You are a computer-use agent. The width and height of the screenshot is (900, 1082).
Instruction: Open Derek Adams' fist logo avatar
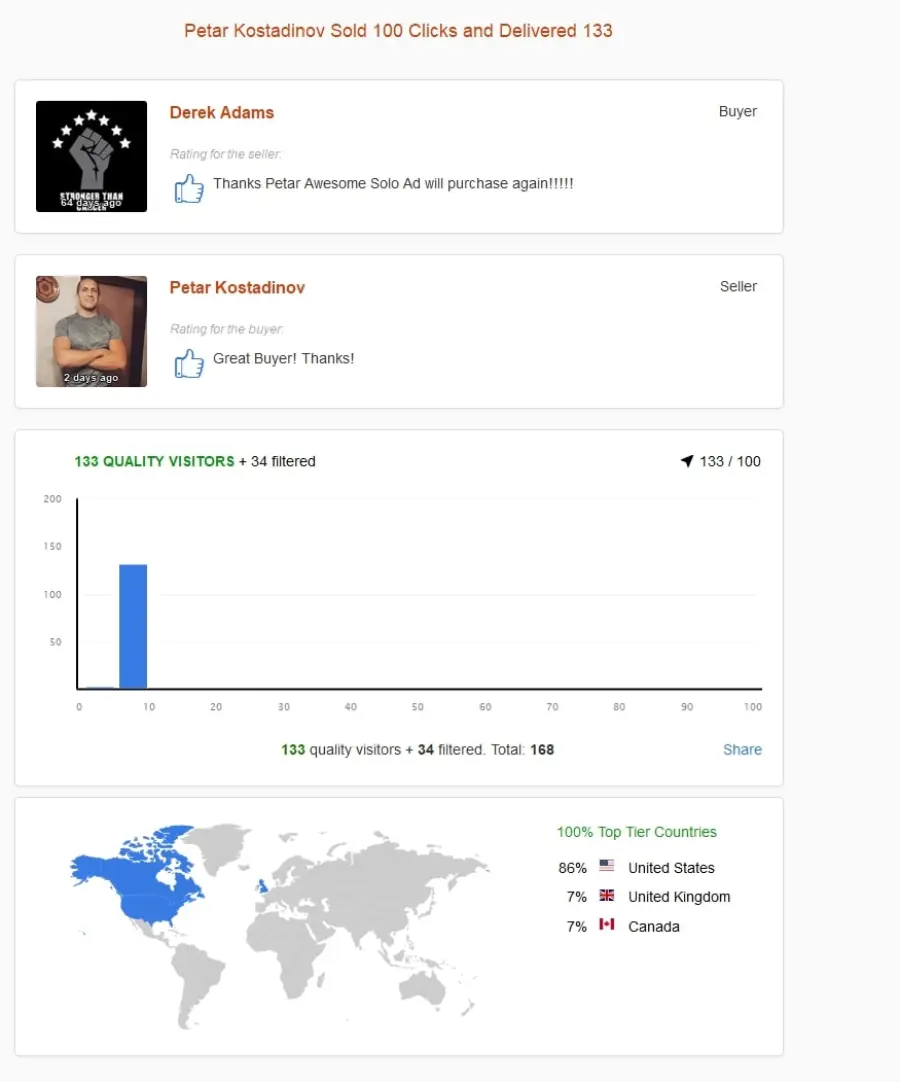coord(91,157)
